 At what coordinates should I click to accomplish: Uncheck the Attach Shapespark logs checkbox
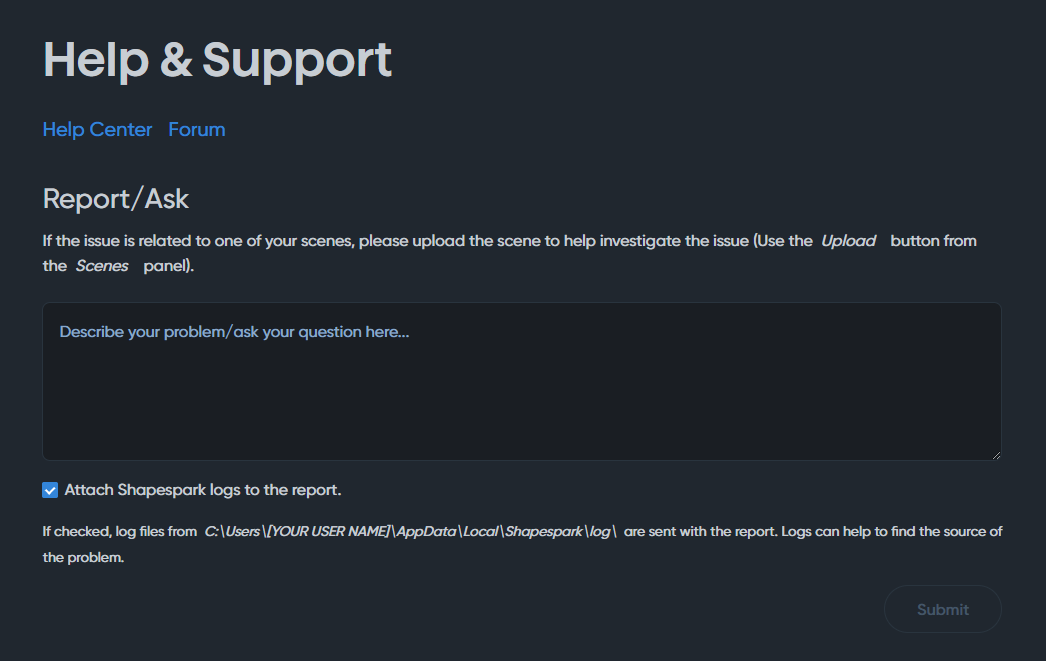click(x=50, y=490)
